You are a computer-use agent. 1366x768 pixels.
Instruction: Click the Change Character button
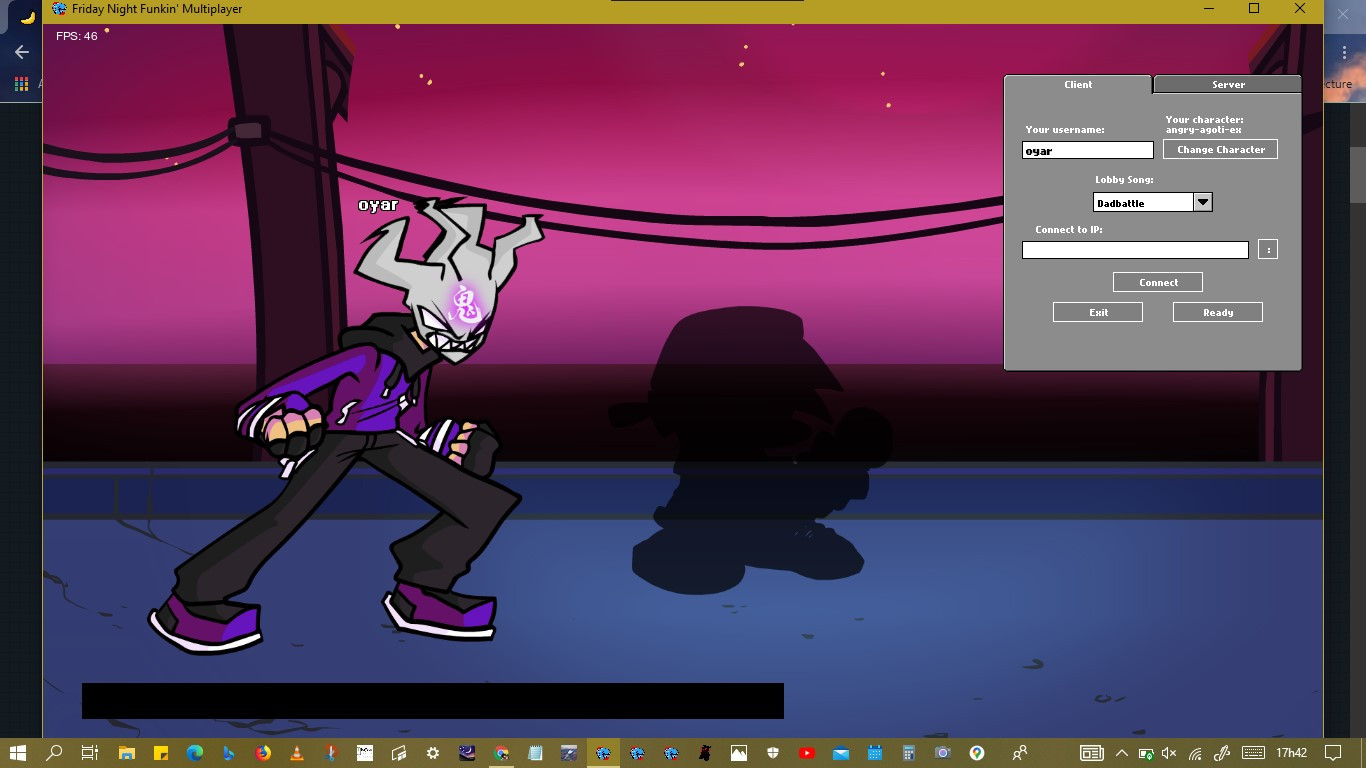(x=1220, y=149)
